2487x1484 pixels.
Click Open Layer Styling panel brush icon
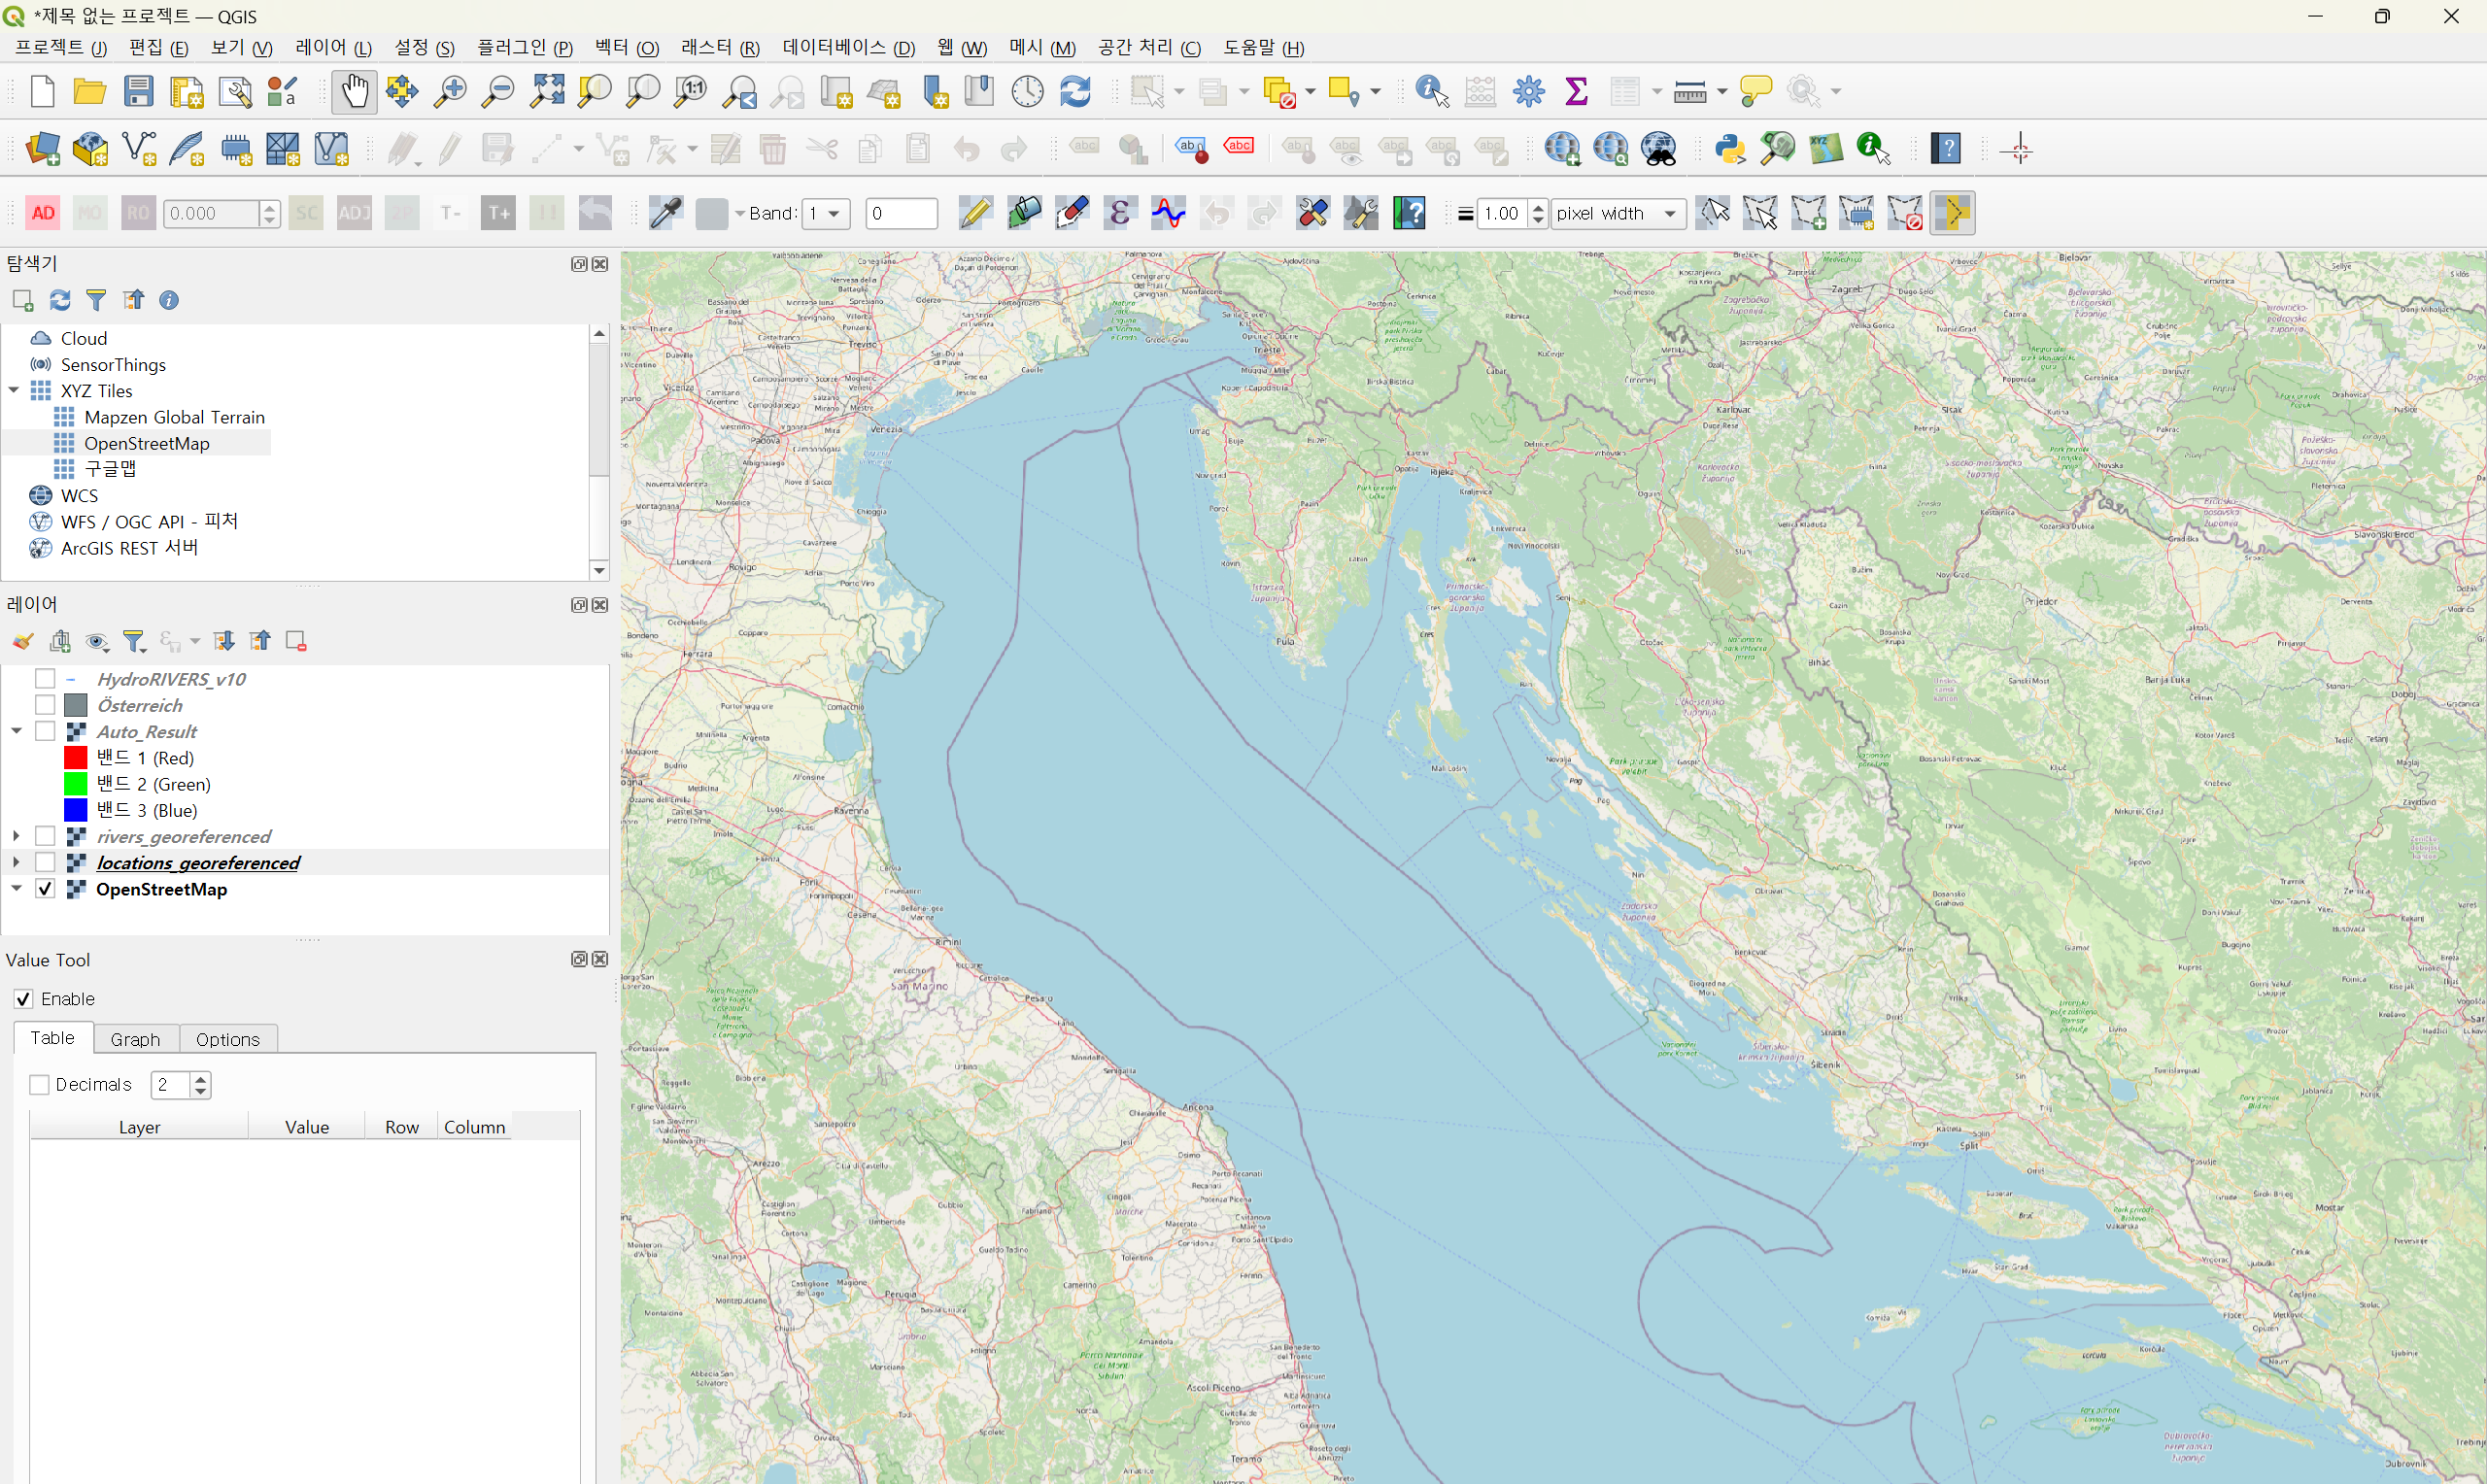coord(23,641)
